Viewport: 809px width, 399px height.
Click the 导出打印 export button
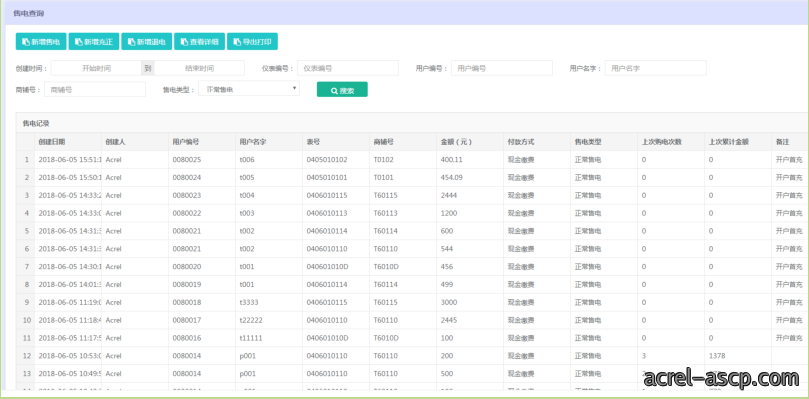[x=252, y=42]
